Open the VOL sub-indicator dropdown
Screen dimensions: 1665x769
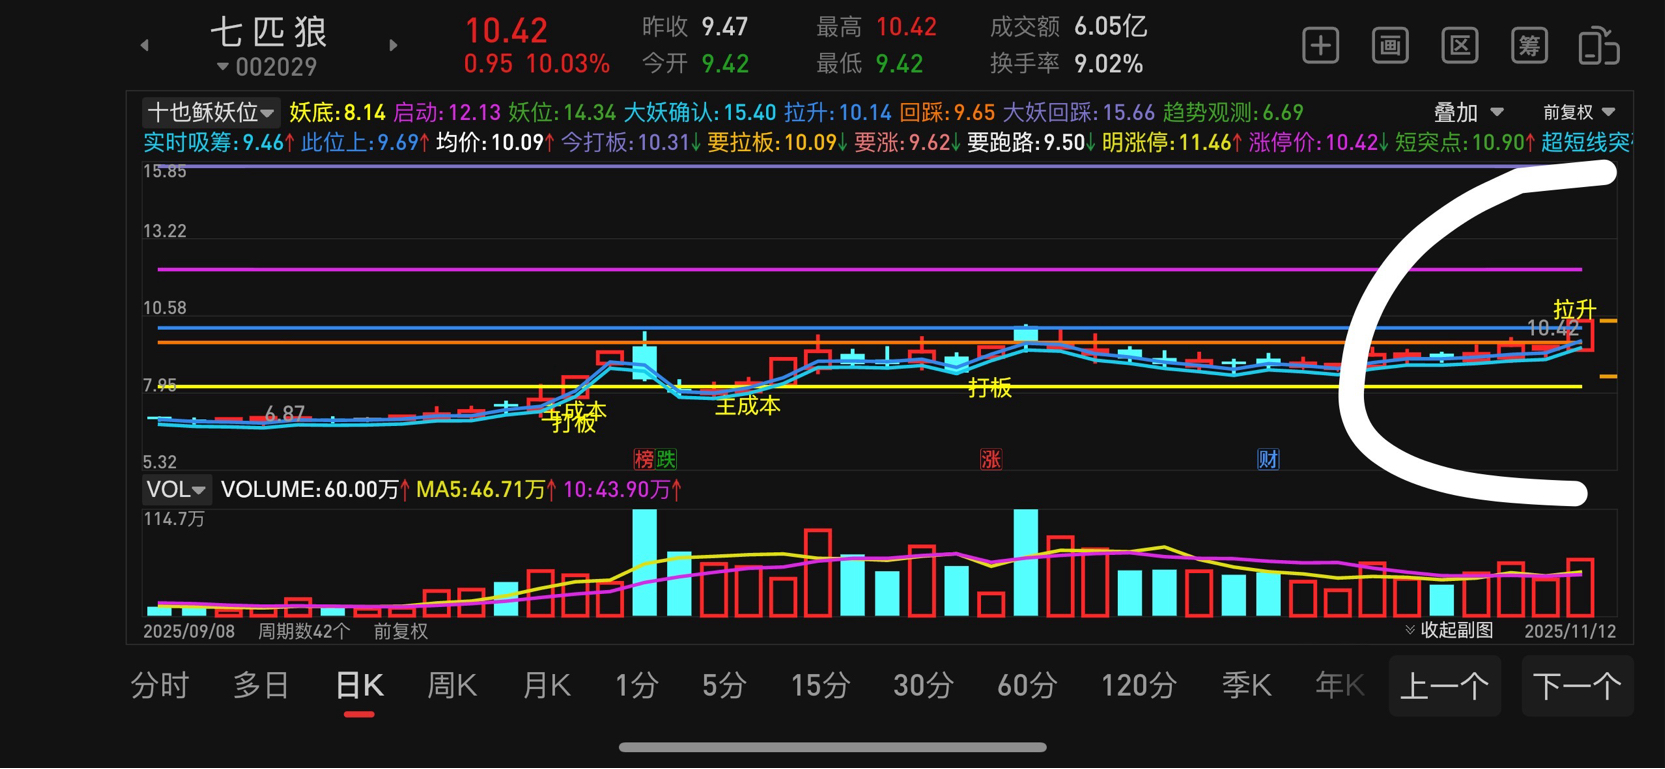pos(176,489)
